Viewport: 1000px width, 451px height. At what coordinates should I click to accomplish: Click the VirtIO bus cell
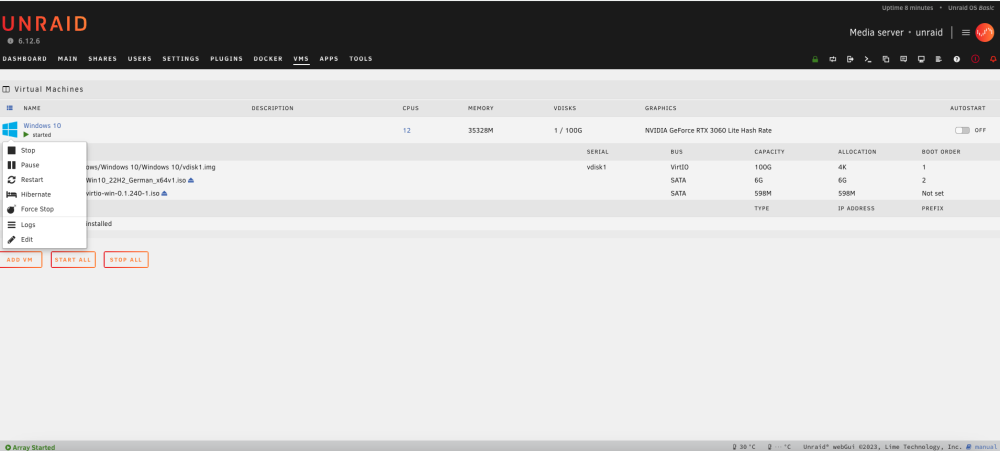pos(682,167)
